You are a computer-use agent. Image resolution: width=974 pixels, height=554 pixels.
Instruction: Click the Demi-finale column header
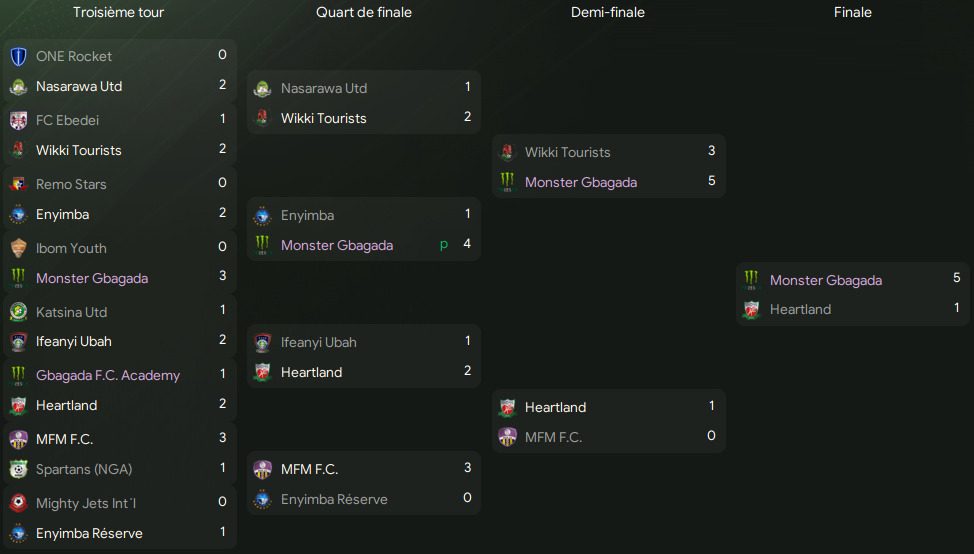tap(608, 12)
